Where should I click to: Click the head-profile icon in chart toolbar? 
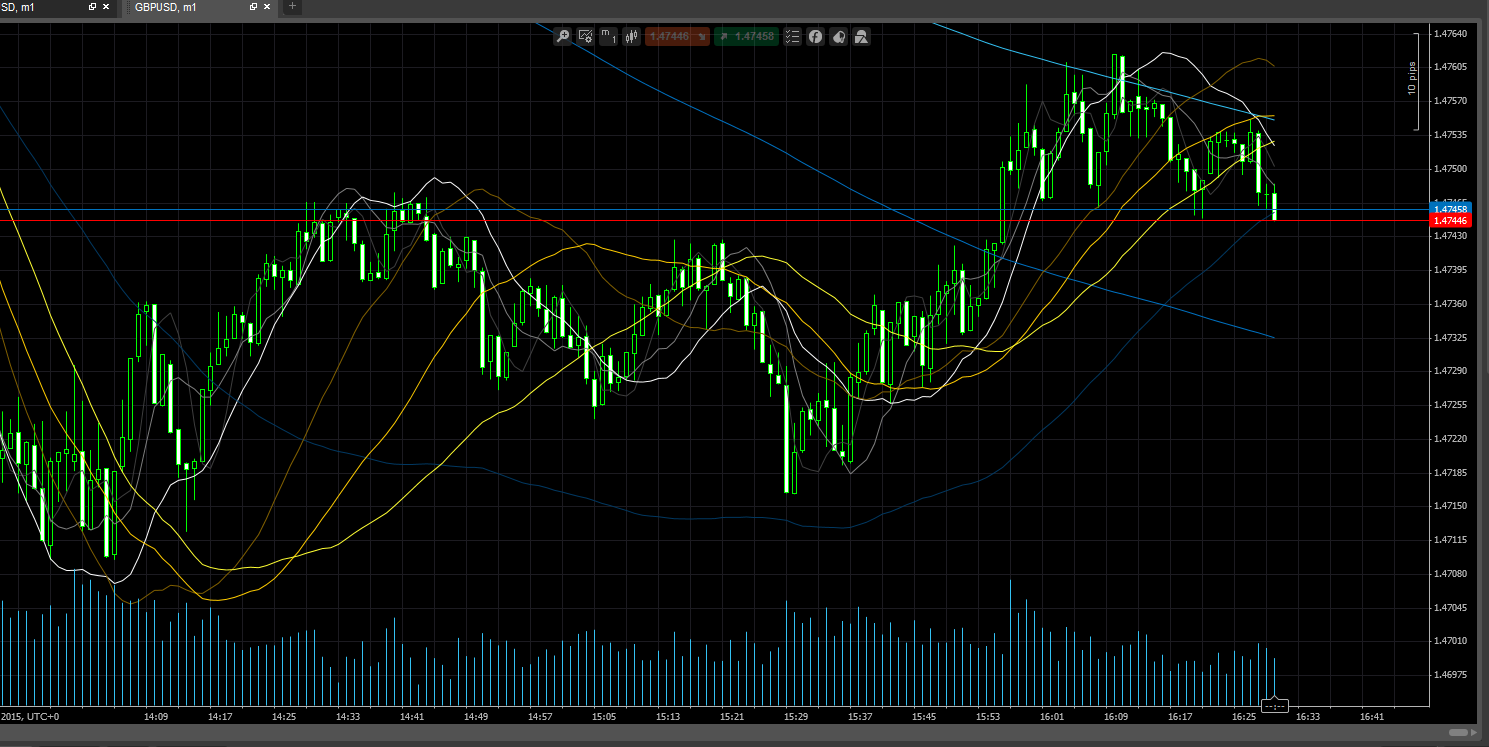[x=838, y=37]
